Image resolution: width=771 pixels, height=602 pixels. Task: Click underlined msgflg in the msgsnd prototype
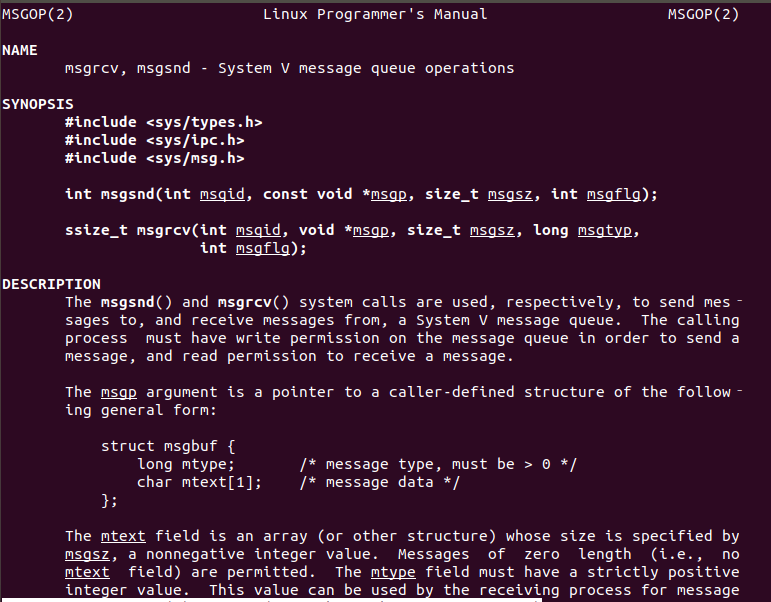[x=614, y=195]
